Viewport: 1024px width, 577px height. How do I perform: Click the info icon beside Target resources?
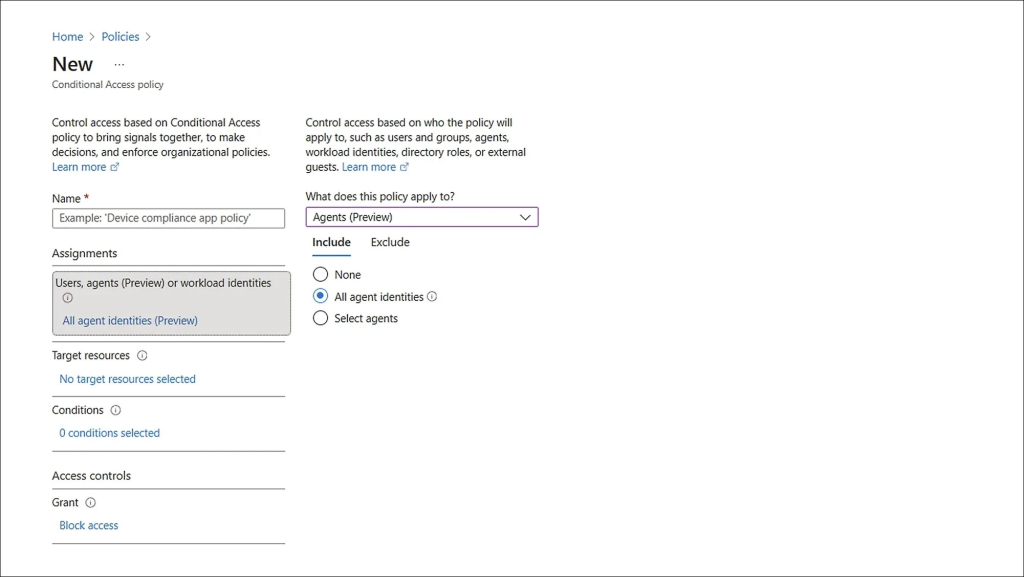point(142,355)
